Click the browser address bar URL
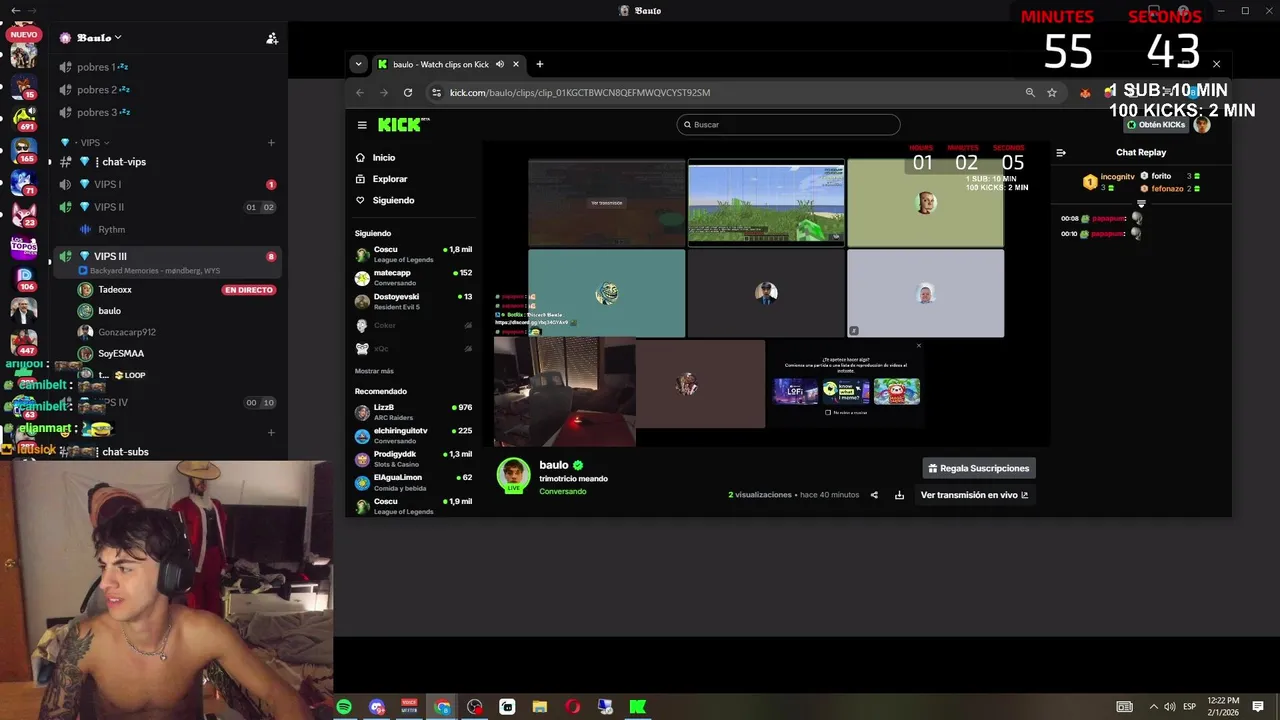 (580, 93)
